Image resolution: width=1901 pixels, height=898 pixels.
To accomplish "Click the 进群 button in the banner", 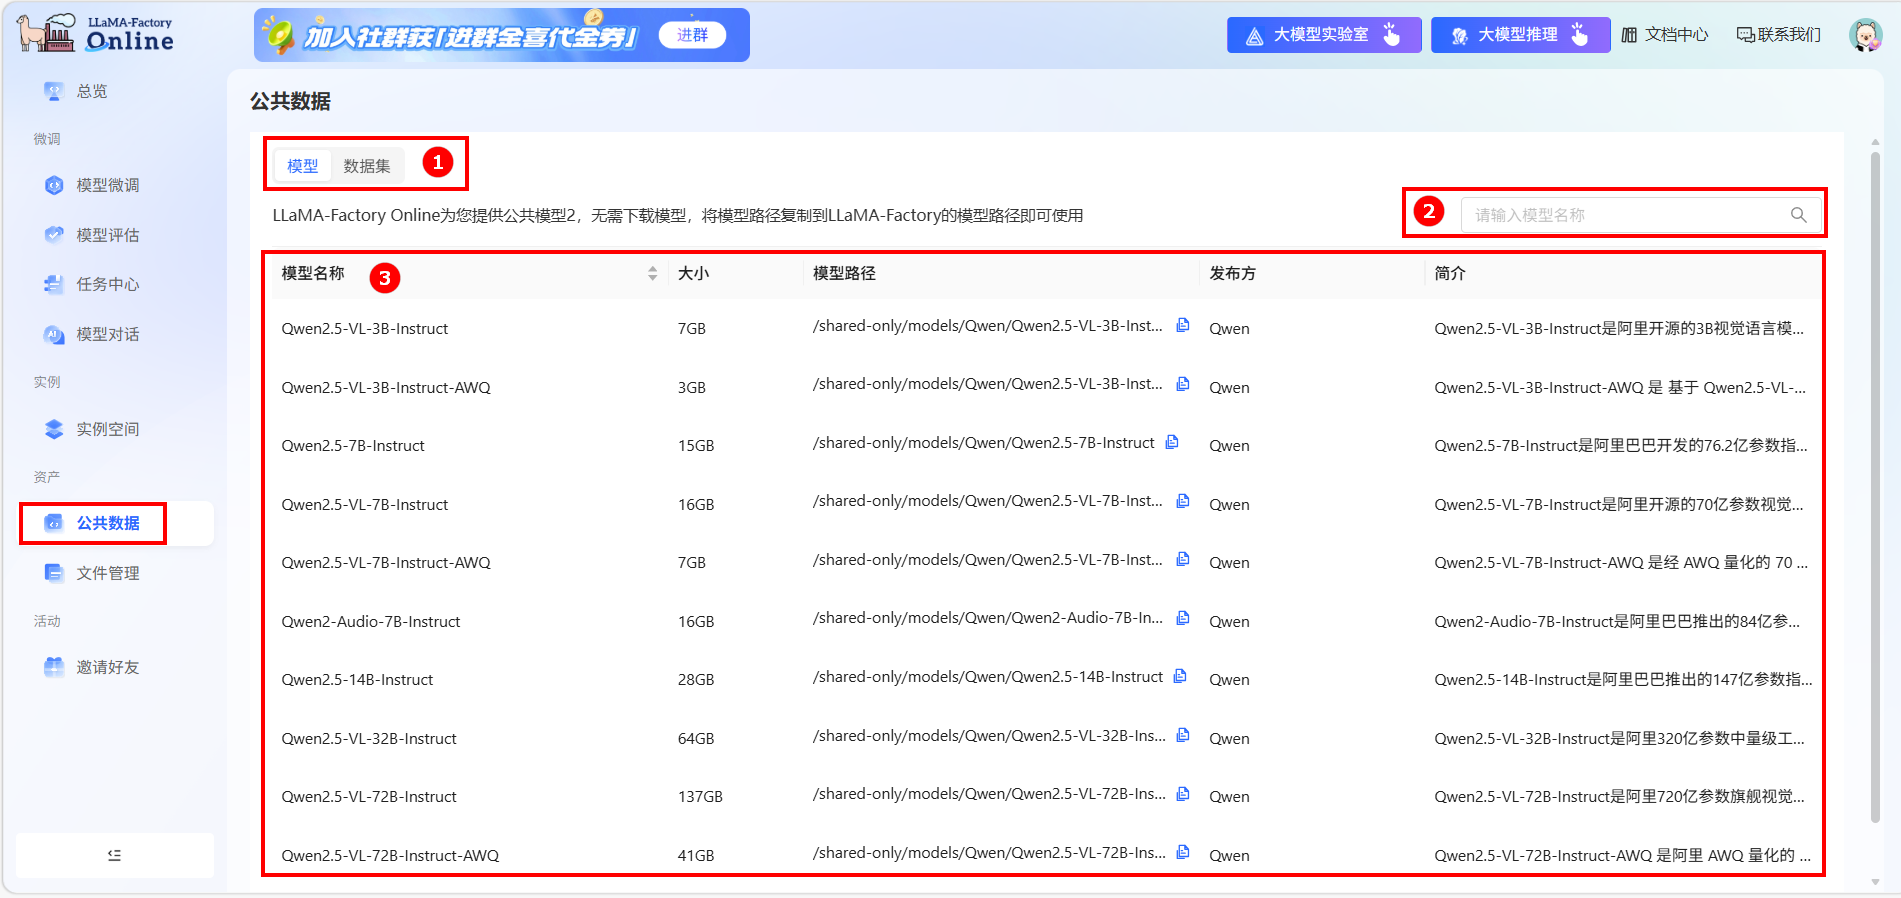I will coord(692,35).
